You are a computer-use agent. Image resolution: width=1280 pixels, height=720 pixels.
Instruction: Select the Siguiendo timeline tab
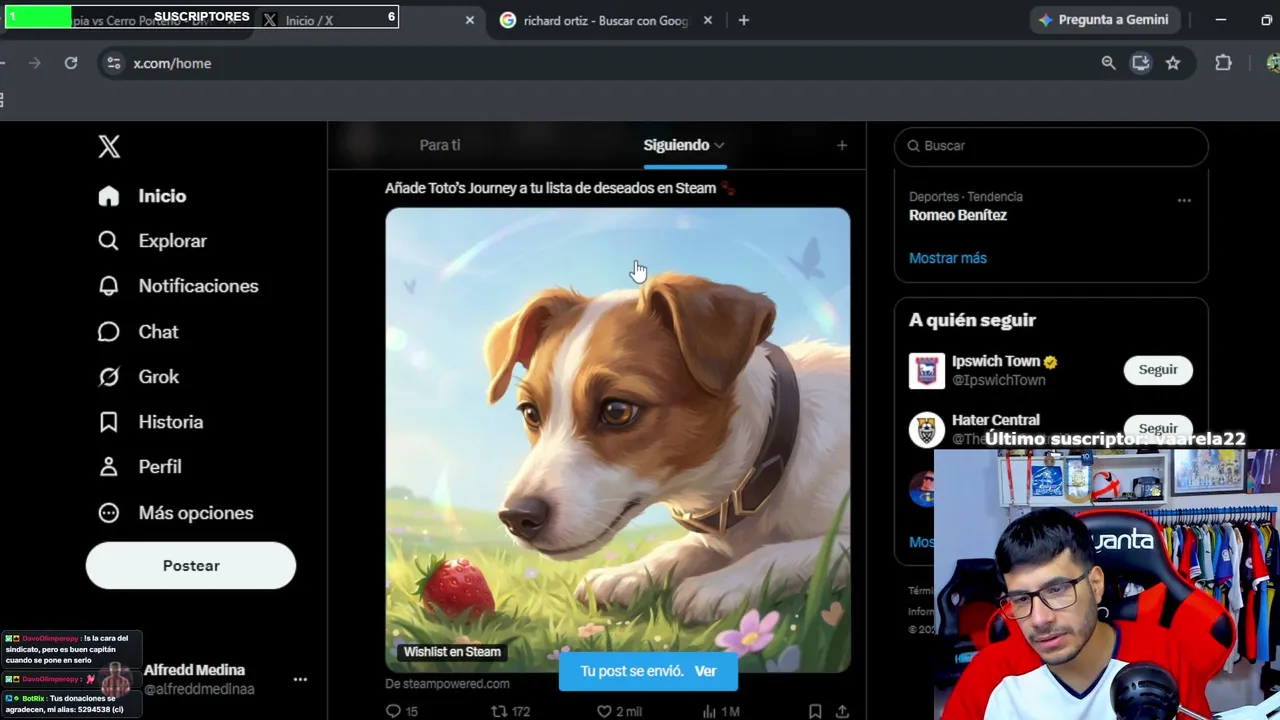(676, 145)
